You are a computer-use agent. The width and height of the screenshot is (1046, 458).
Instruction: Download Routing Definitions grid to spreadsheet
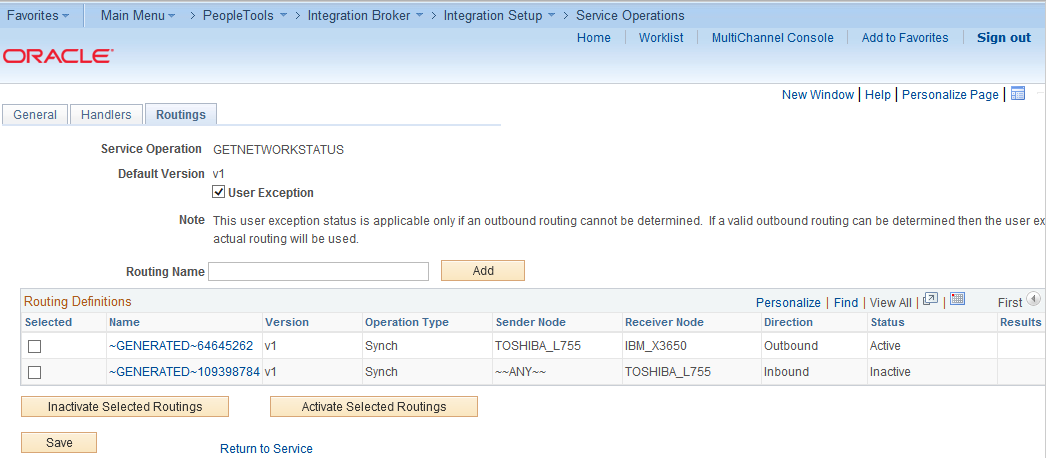957,300
